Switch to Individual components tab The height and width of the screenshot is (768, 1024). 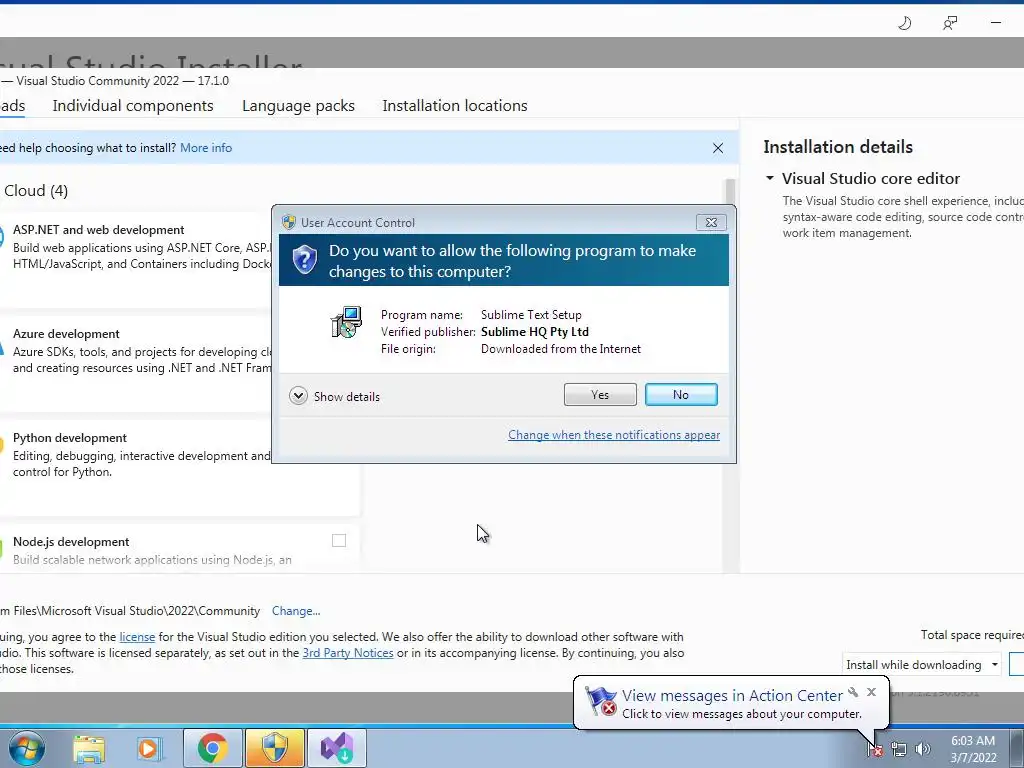point(133,106)
